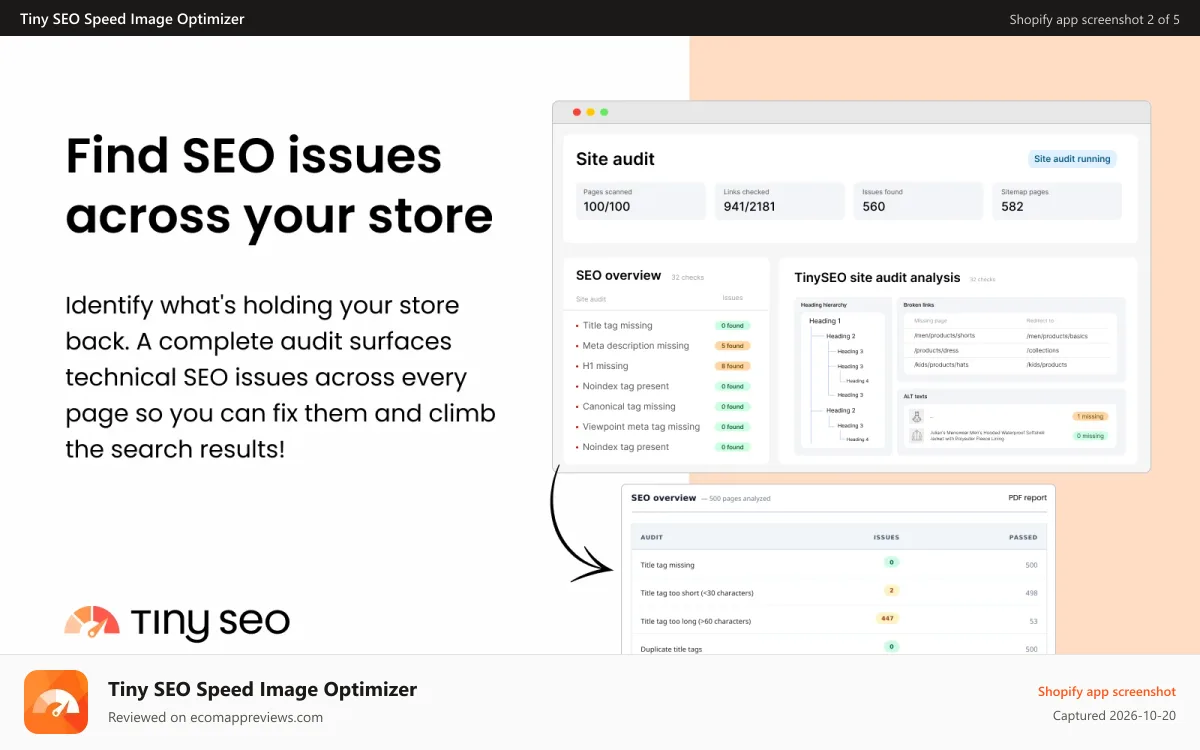The width and height of the screenshot is (1200, 750).
Task: Click the passed count '498'
Action: point(1030,593)
